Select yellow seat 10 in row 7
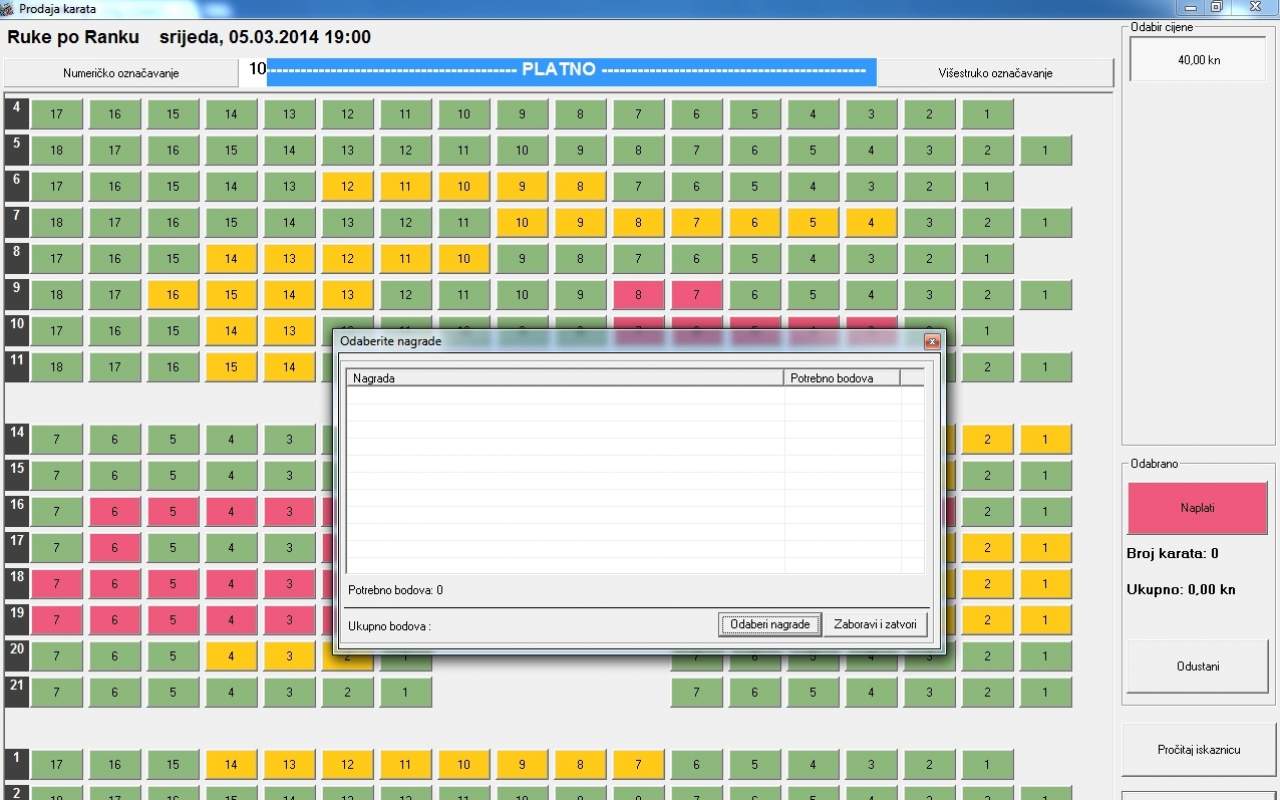Viewport: 1280px width, 800px height. point(522,222)
